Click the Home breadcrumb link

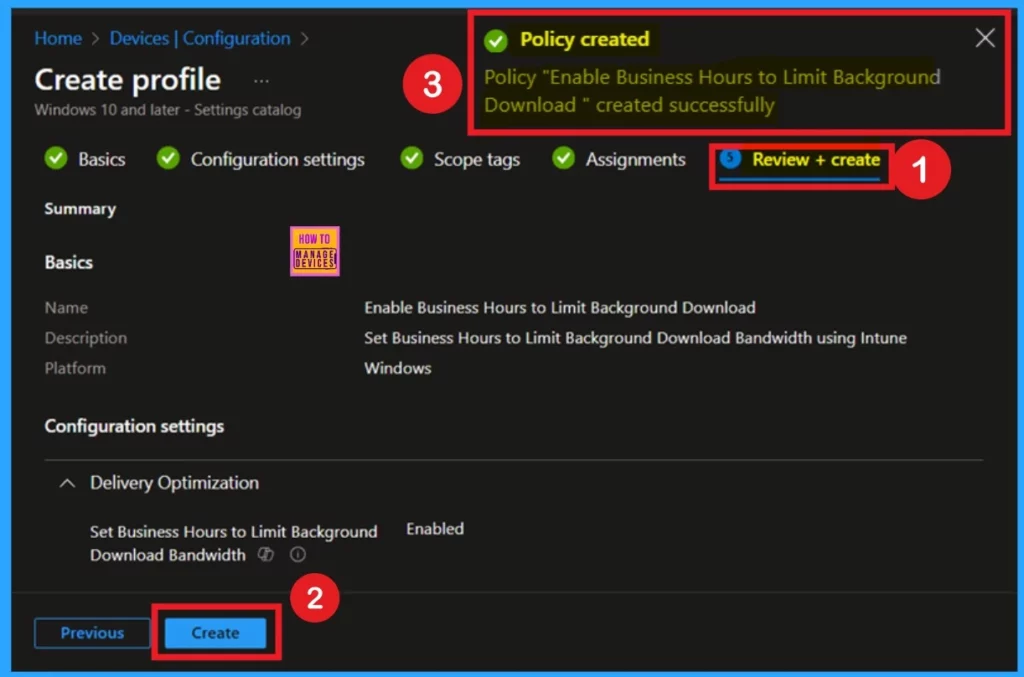[x=58, y=39]
